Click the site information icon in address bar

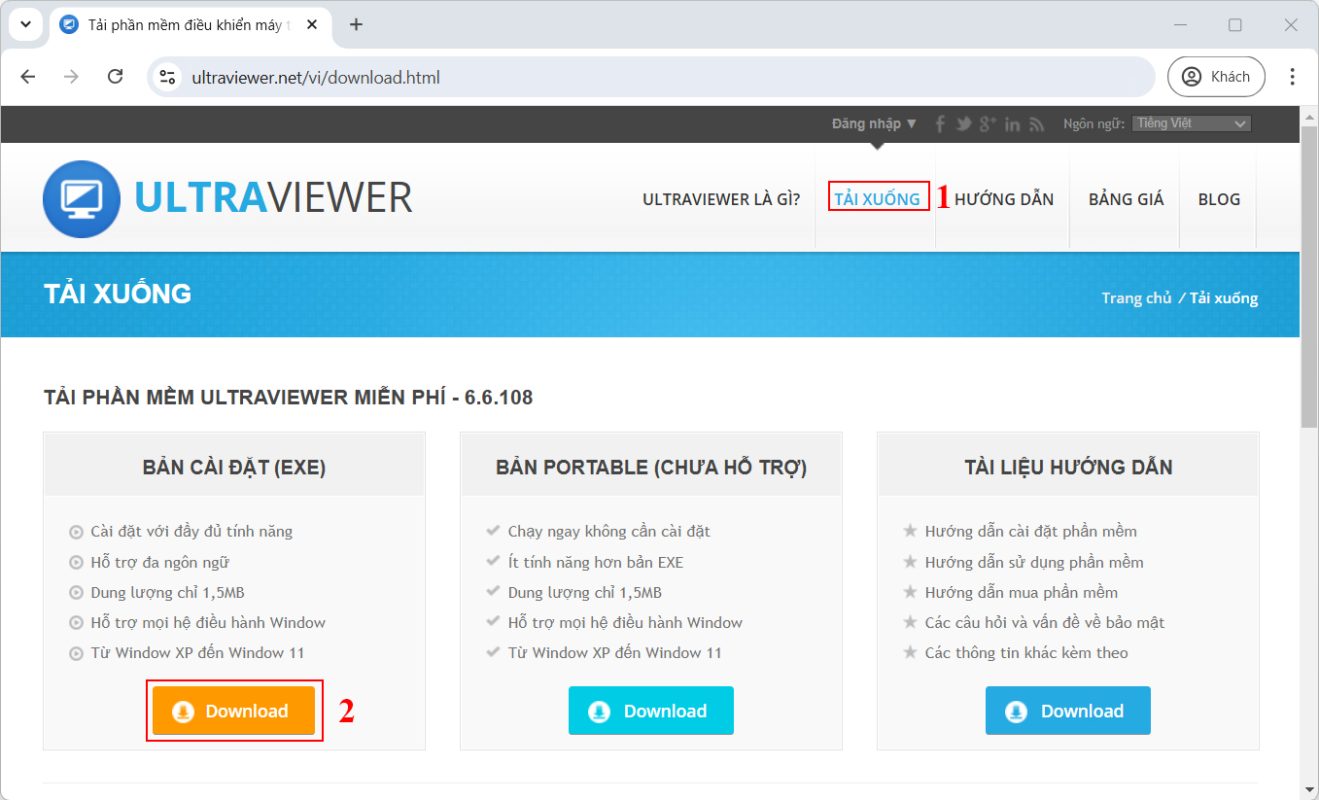pos(166,75)
